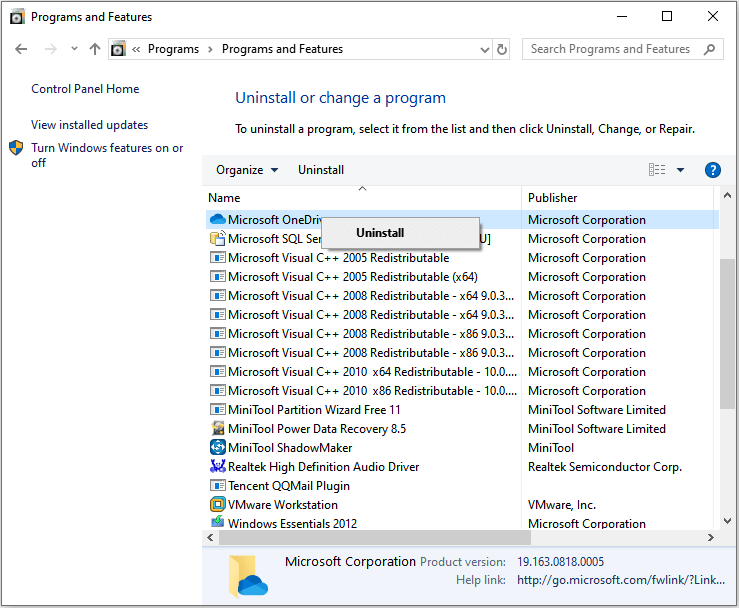Open the Organize dropdown menu

[247, 170]
